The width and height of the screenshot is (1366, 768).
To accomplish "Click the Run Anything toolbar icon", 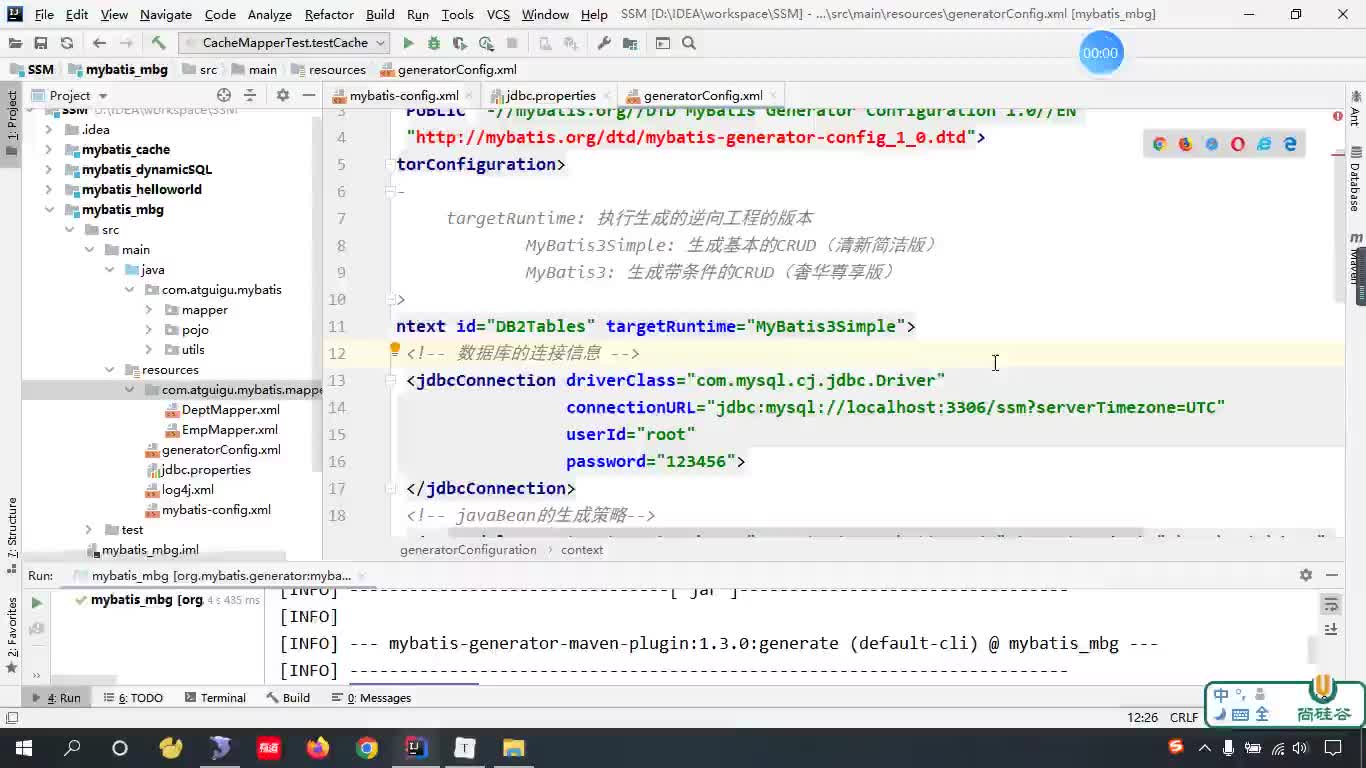I will (x=663, y=43).
